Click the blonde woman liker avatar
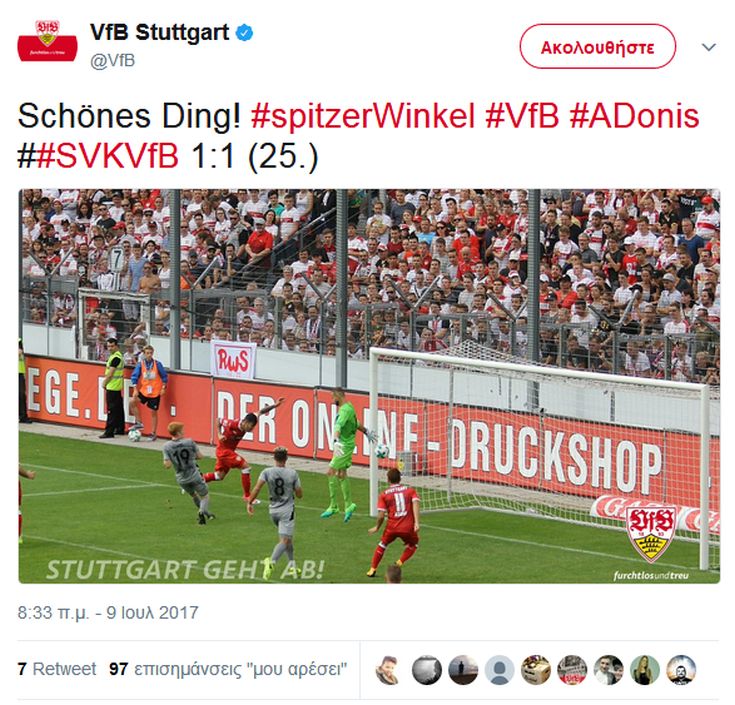The image size is (735, 705). (x=645, y=669)
